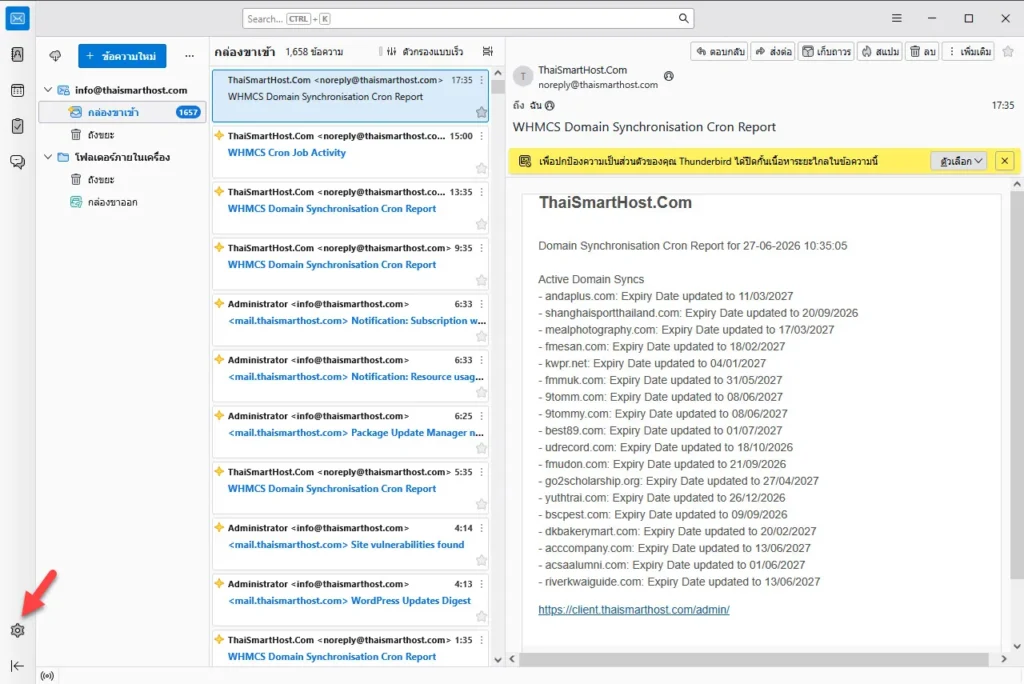The width and height of the screenshot is (1024, 684).
Task: Open the Address Book space
Action: pyautogui.click(x=18, y=54)
